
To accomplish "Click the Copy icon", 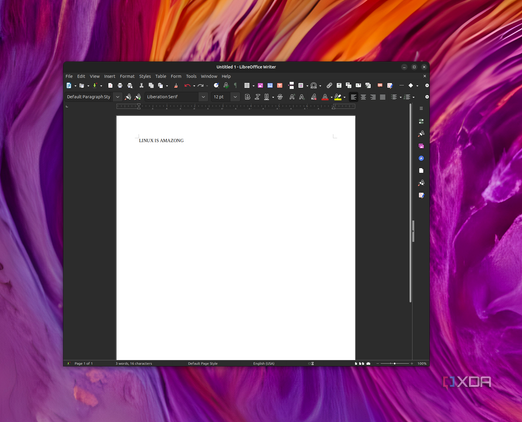I will pos(151,86).
